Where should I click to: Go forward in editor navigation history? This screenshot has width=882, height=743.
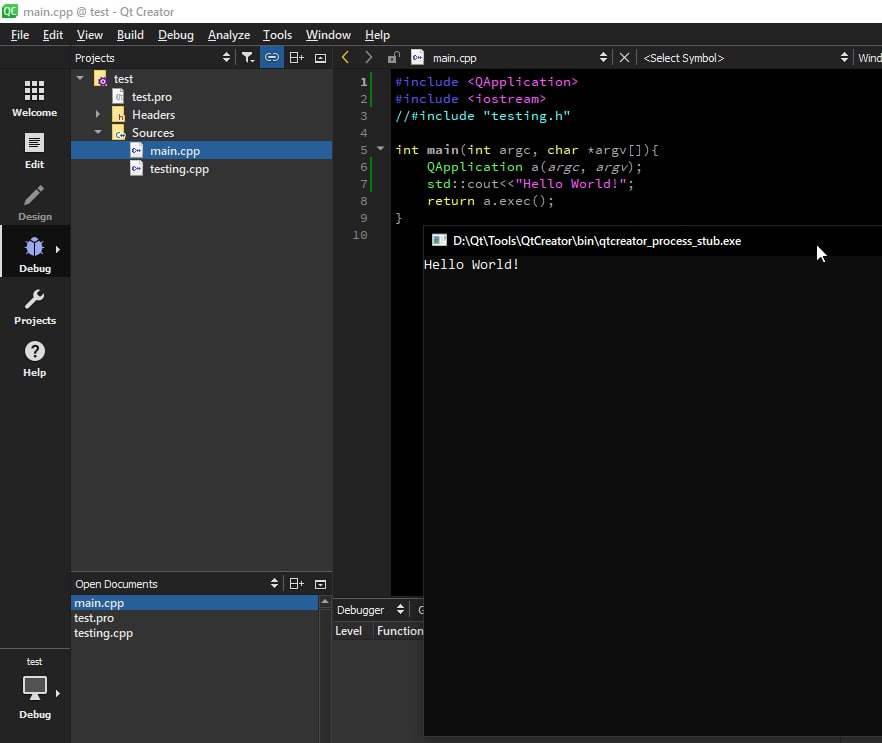pyautogui.click(x=368, y=57)
